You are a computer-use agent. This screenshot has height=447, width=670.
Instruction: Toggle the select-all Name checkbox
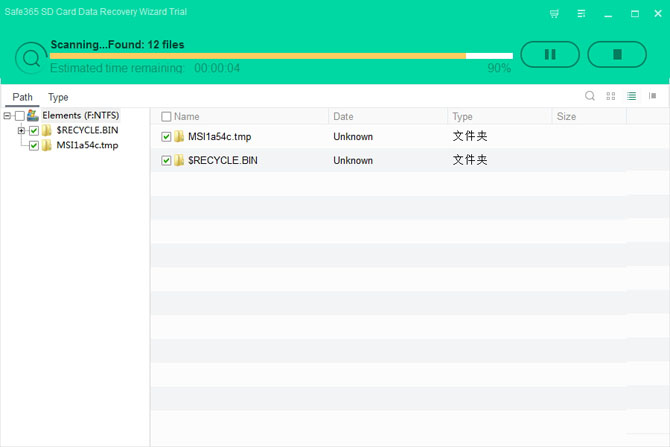click(x=166, y=117)
